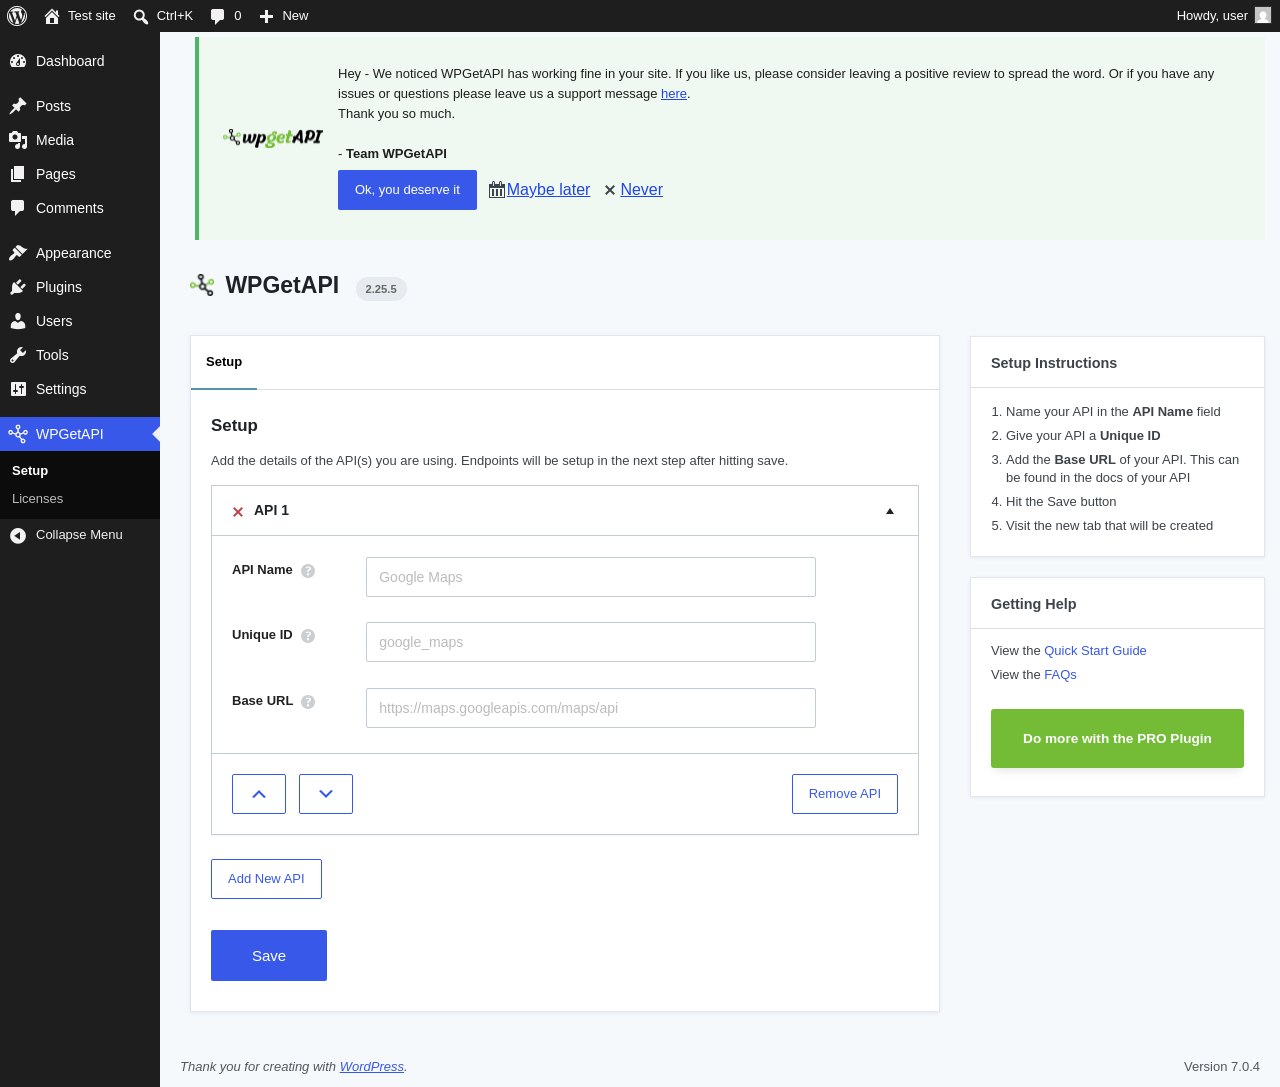
Task: Select the Setup tab
Action: pyautogui.click(x=224, y=362)
